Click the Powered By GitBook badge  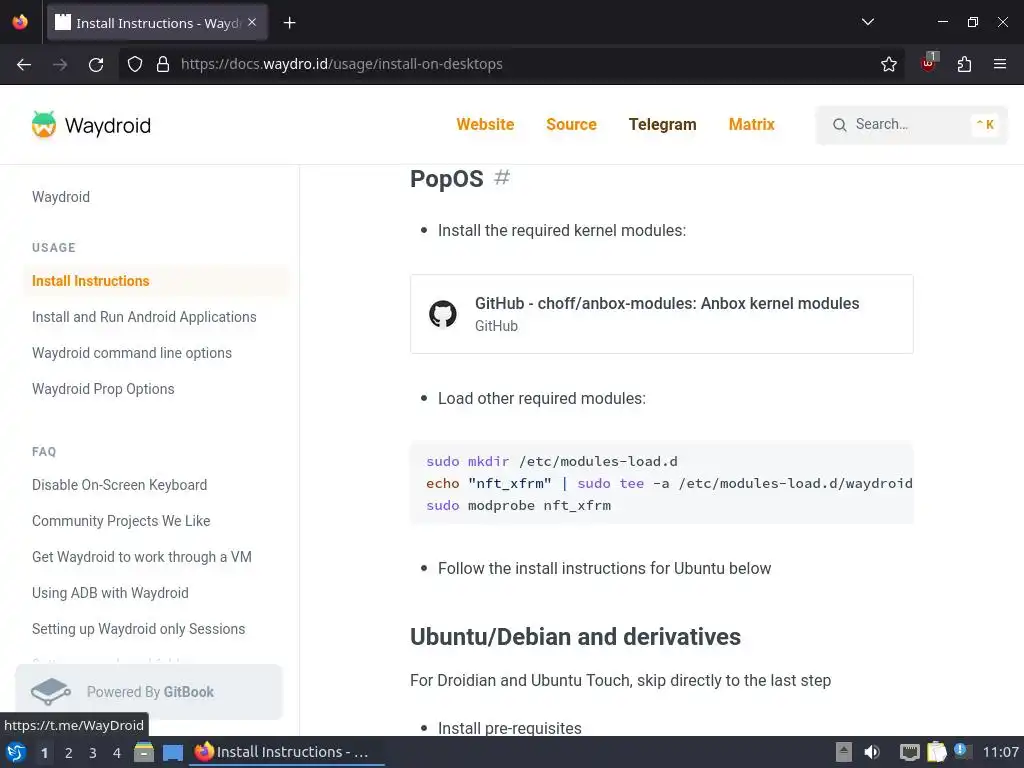(x=149, y=692)
